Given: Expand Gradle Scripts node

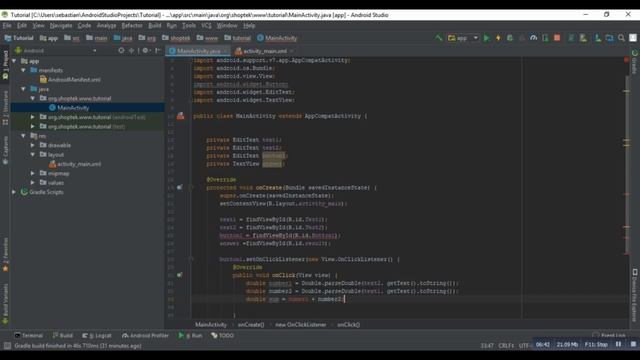Looking at the screenshot, I should tap(14, 192).
